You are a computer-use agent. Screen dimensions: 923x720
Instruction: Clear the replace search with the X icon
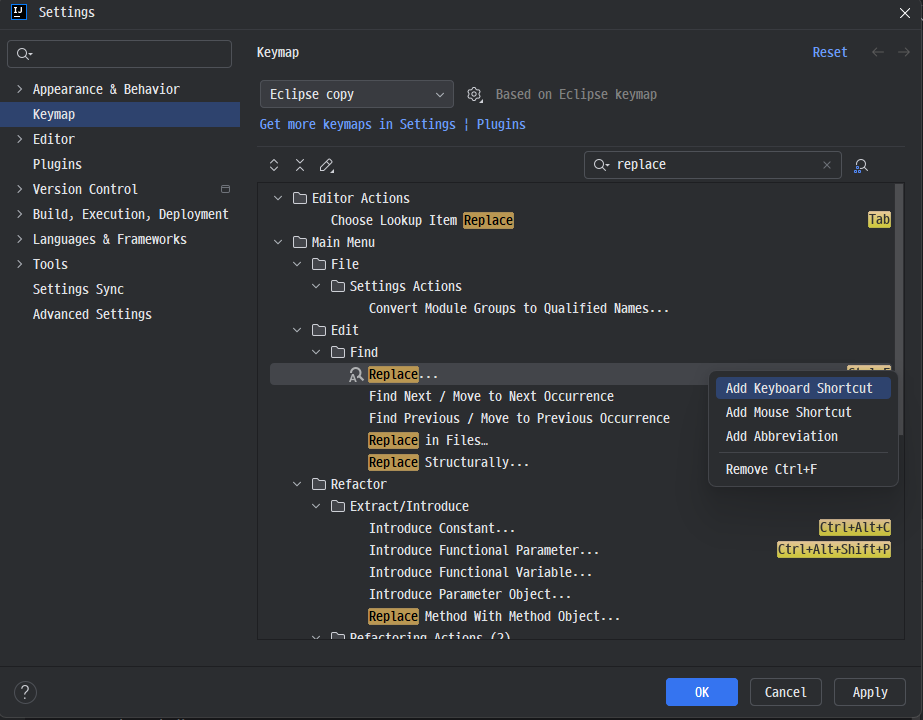coord(827,164)
